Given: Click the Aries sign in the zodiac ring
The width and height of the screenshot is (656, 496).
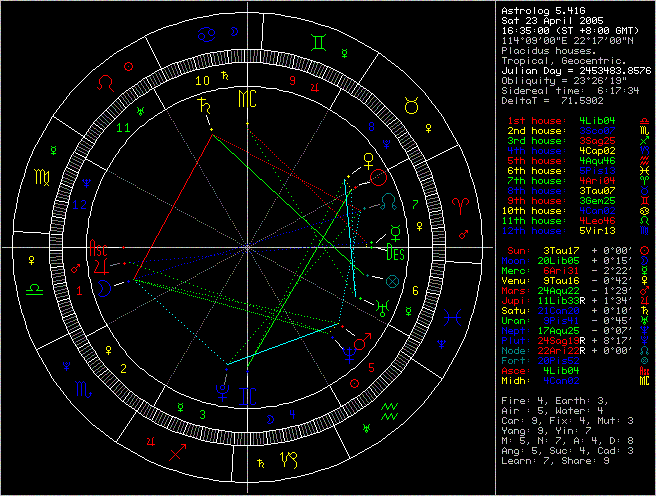Looking at the screenshot, I should 459,203.
